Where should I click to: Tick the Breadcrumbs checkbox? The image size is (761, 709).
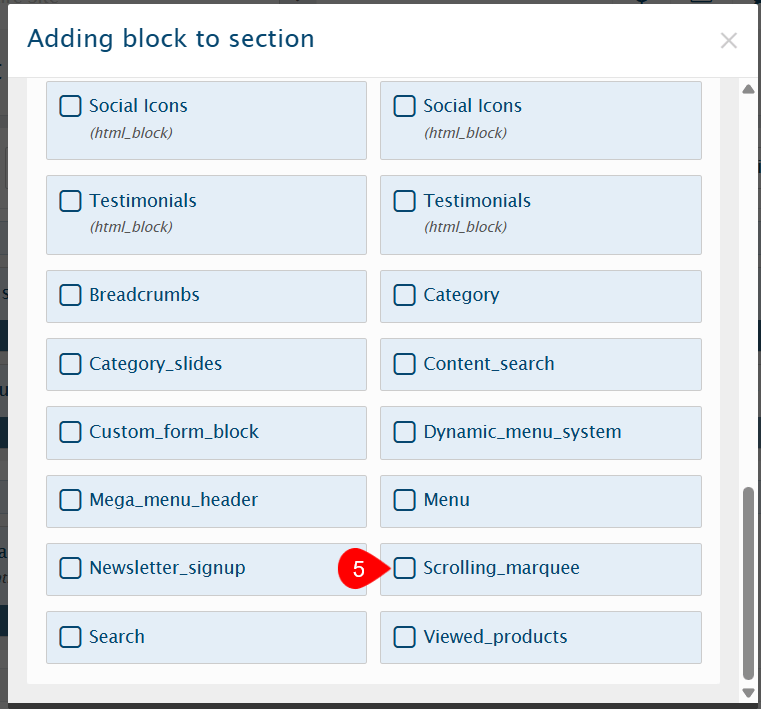[x=70, y=295]
